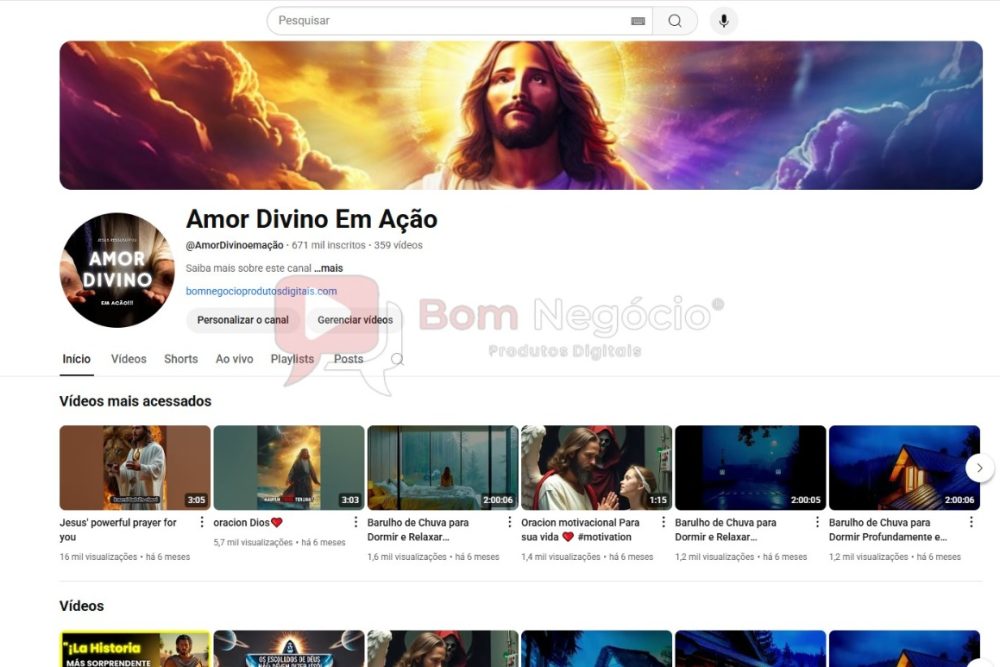Click the "Vídeos mais acessados" heading
The height and width of the screenshot is (667, 1000).
click(135, 401)
